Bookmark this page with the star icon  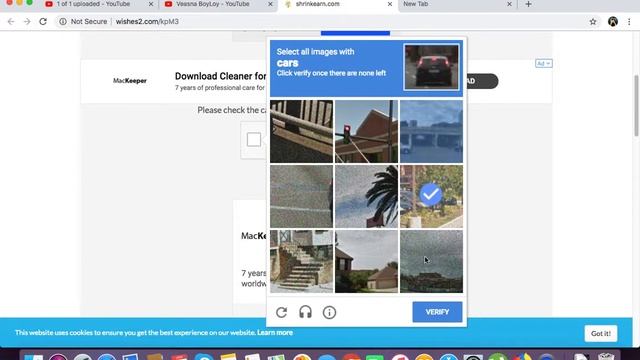[x=593, y=22]
